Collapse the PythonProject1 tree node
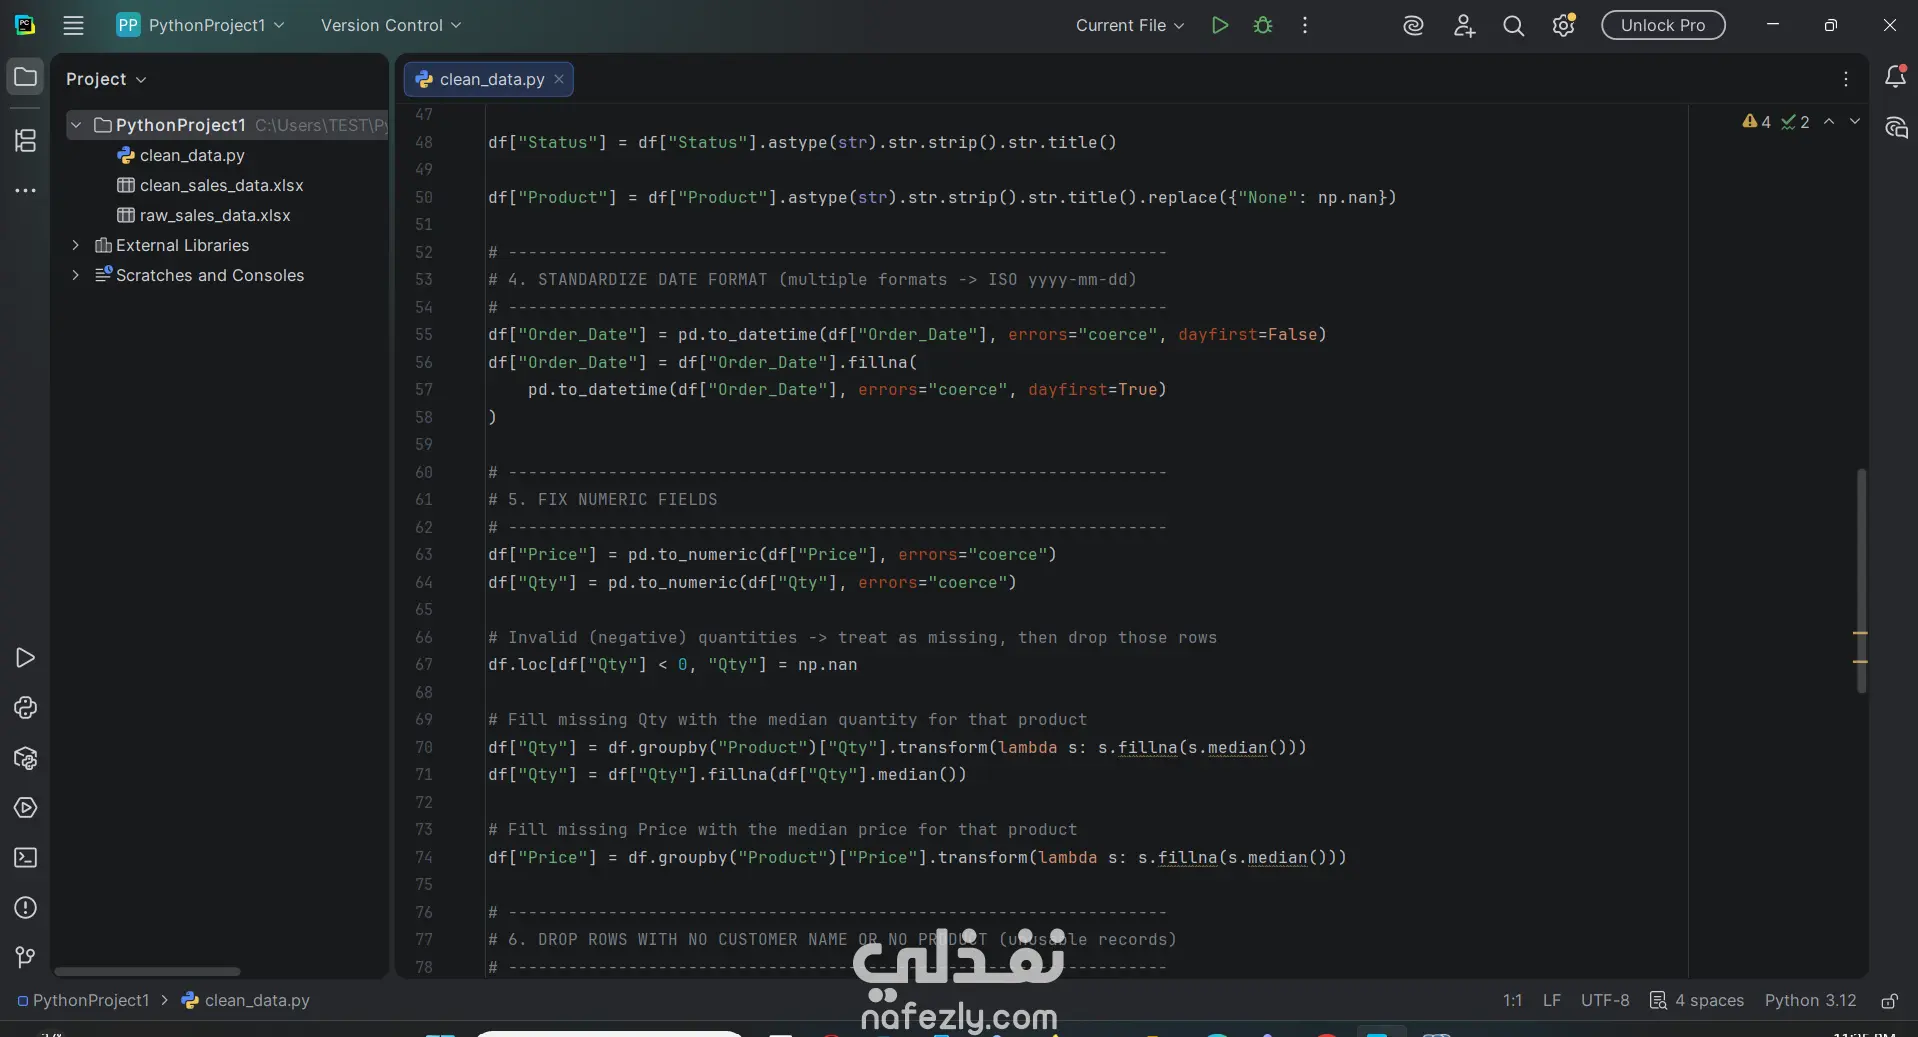The image size is (1918, 1037). coord(76,125)
